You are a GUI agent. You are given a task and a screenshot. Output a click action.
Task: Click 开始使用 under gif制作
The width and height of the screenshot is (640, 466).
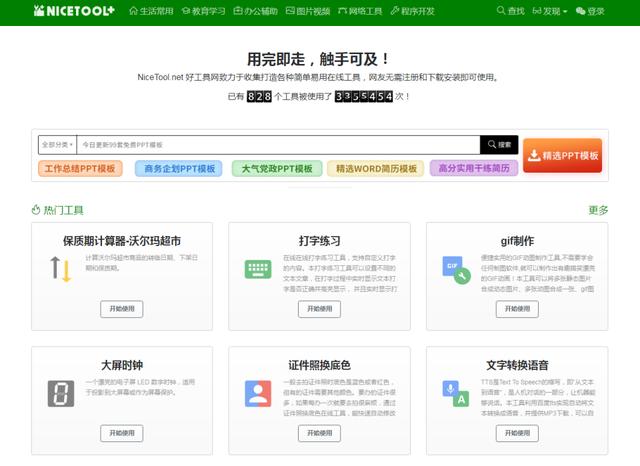pos(517,309)
